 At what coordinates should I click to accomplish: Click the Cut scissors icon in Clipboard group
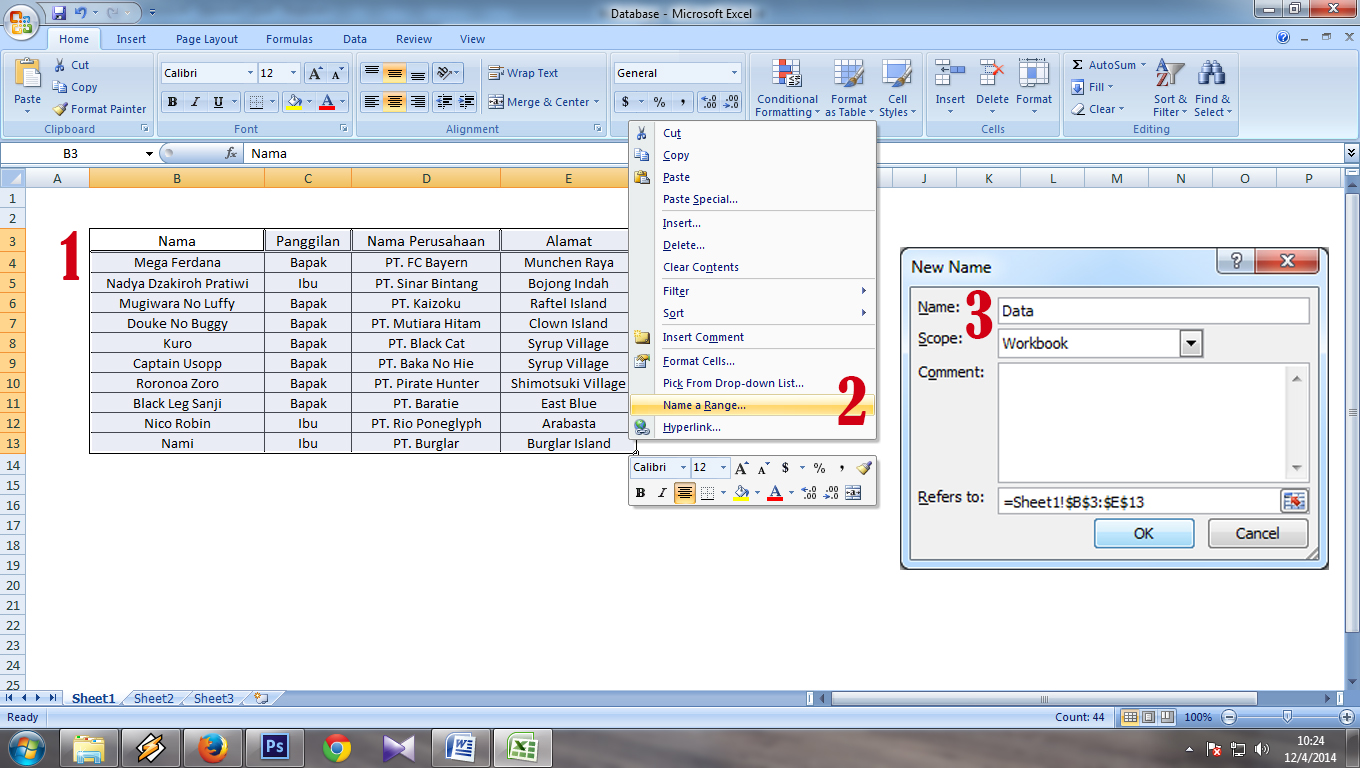59,65
